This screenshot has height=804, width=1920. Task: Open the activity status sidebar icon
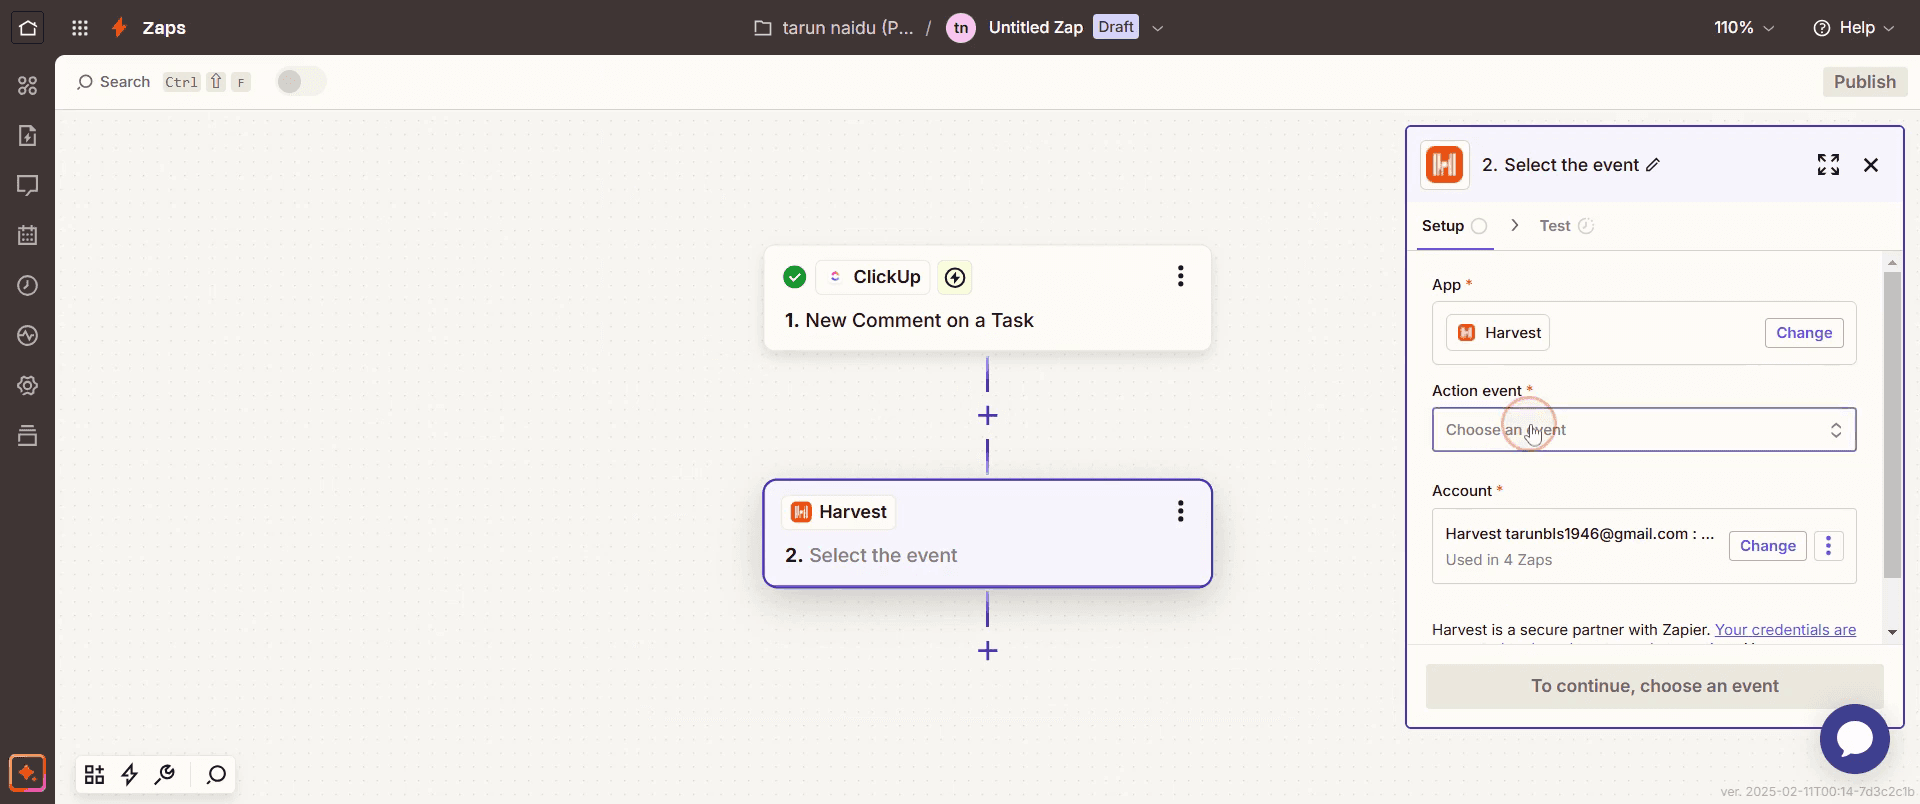28,335
